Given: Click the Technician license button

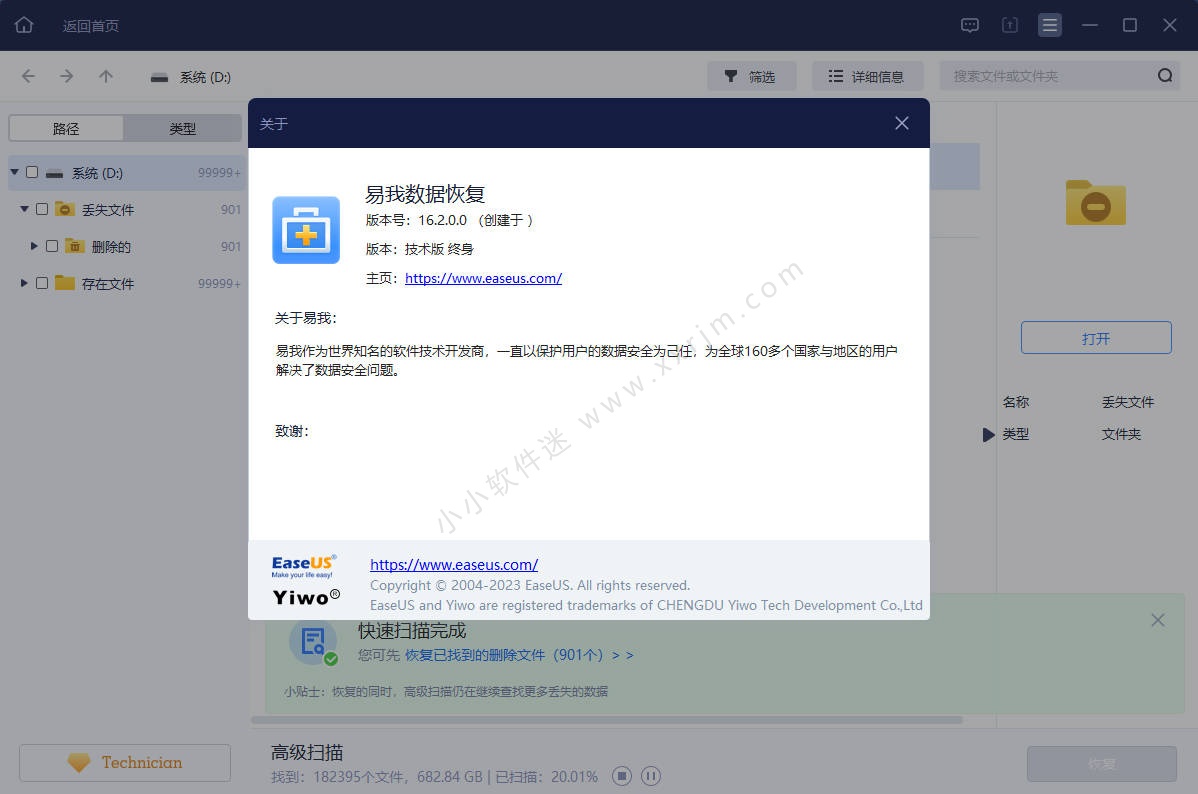Looking at the screenshot, I should [125, 763].
